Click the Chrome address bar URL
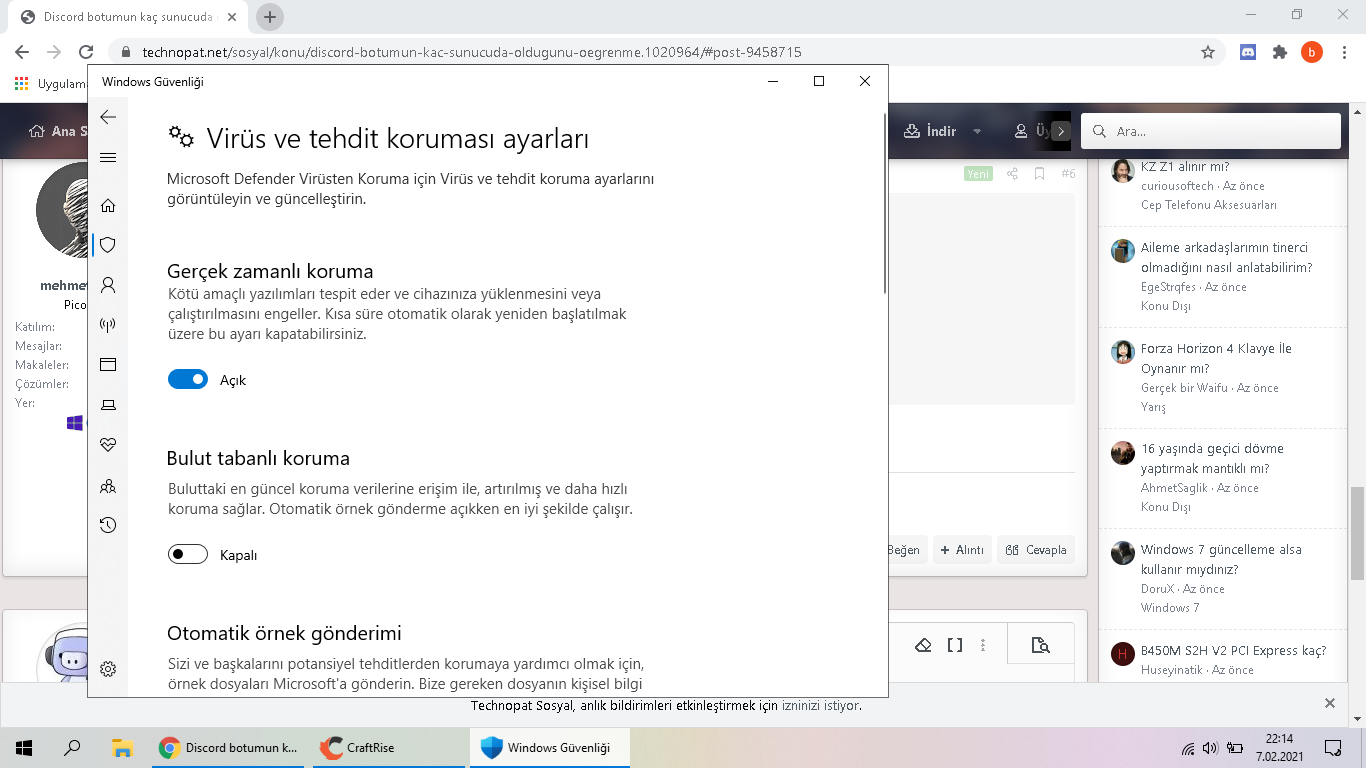 pyautogui.click(x=472, y=52)
